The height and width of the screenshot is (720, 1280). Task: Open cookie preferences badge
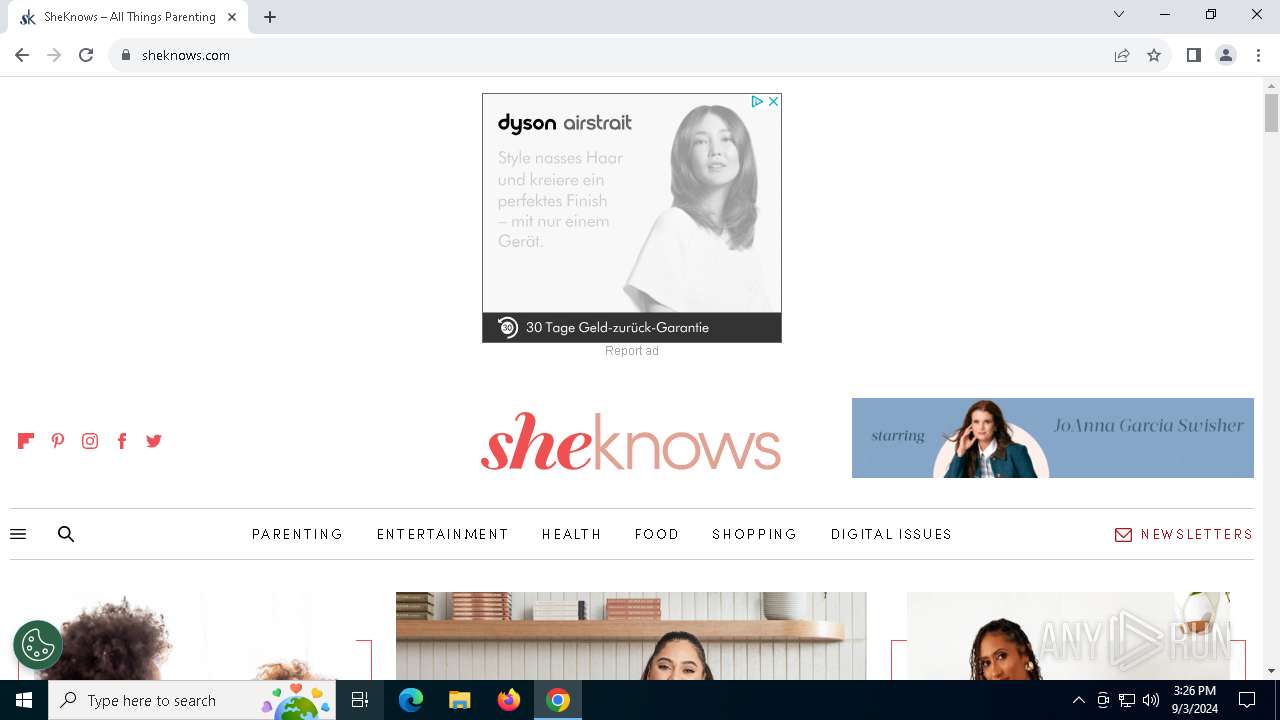click(38, 645)
